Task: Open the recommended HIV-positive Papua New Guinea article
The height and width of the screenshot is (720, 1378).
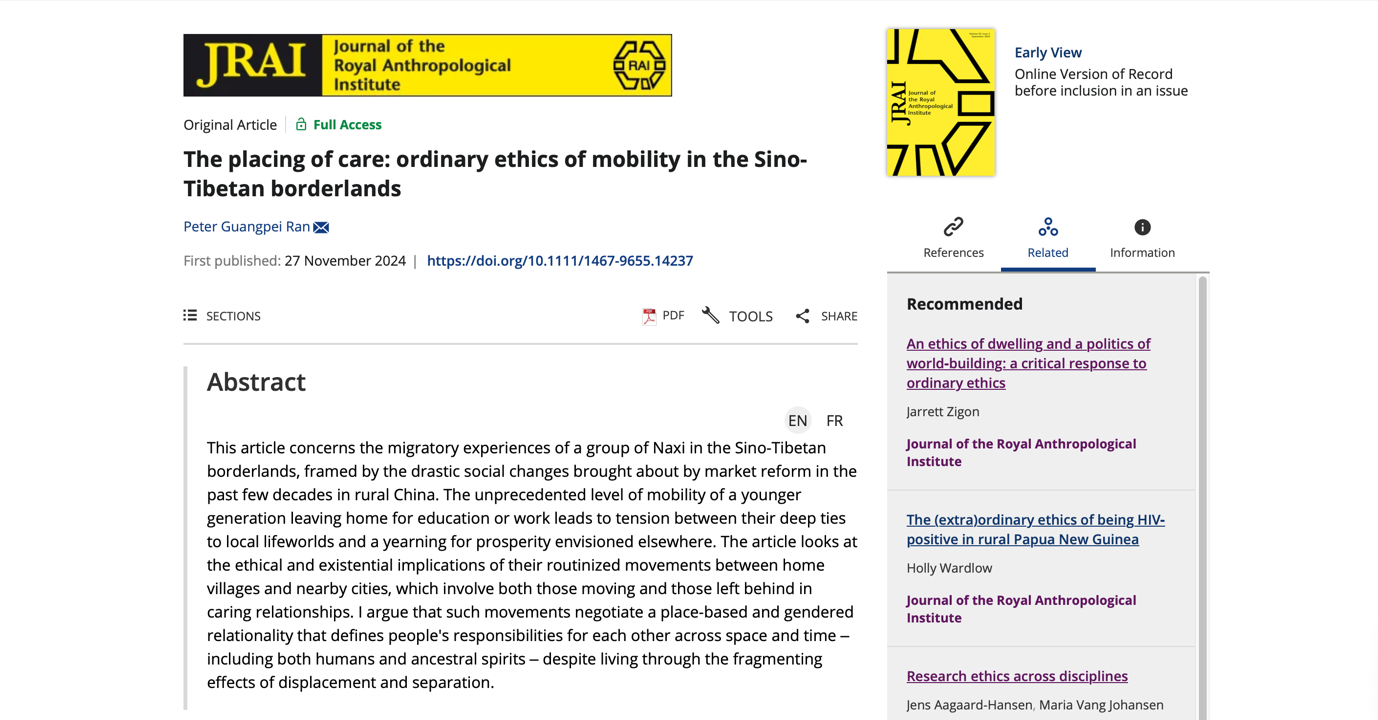Action: tap(1035, 529)
